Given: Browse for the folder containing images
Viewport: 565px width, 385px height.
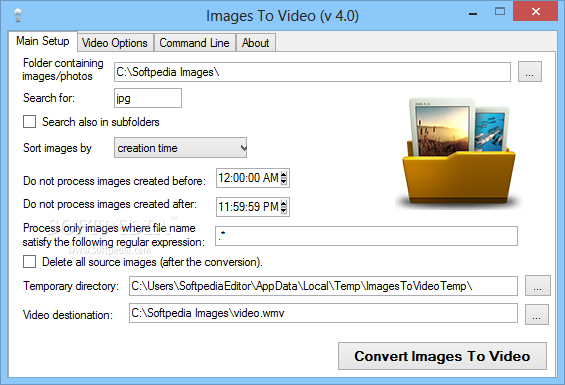Looking at the screenshot, I should [530, 72].
